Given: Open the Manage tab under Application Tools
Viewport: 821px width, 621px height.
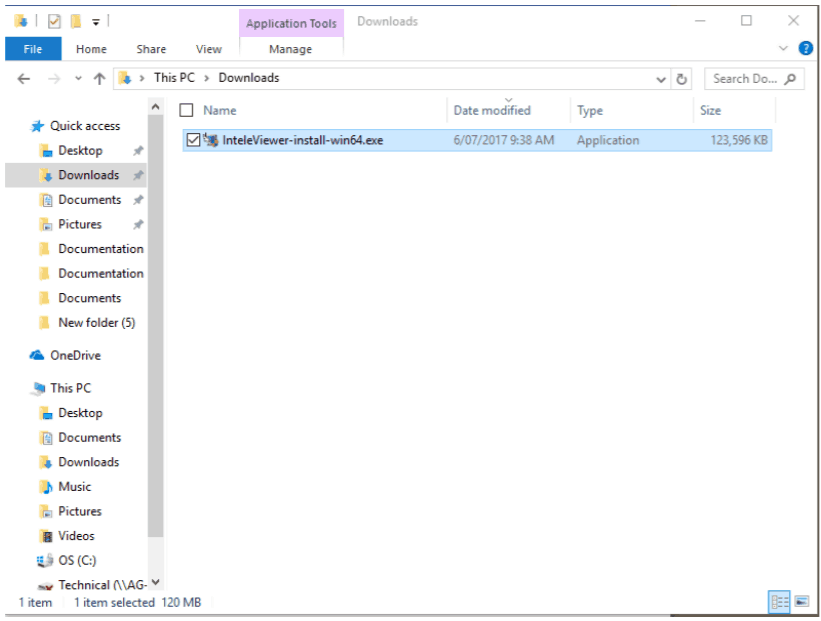Looking at the screenshot, I should pos(291,49).
